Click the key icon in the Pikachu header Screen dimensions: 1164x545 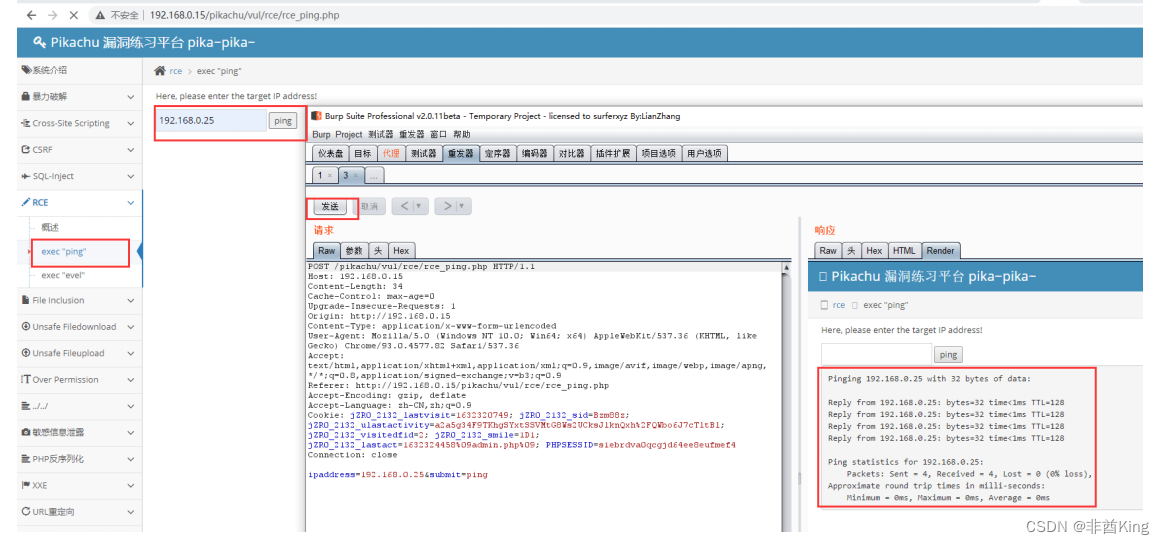point(40,42)
